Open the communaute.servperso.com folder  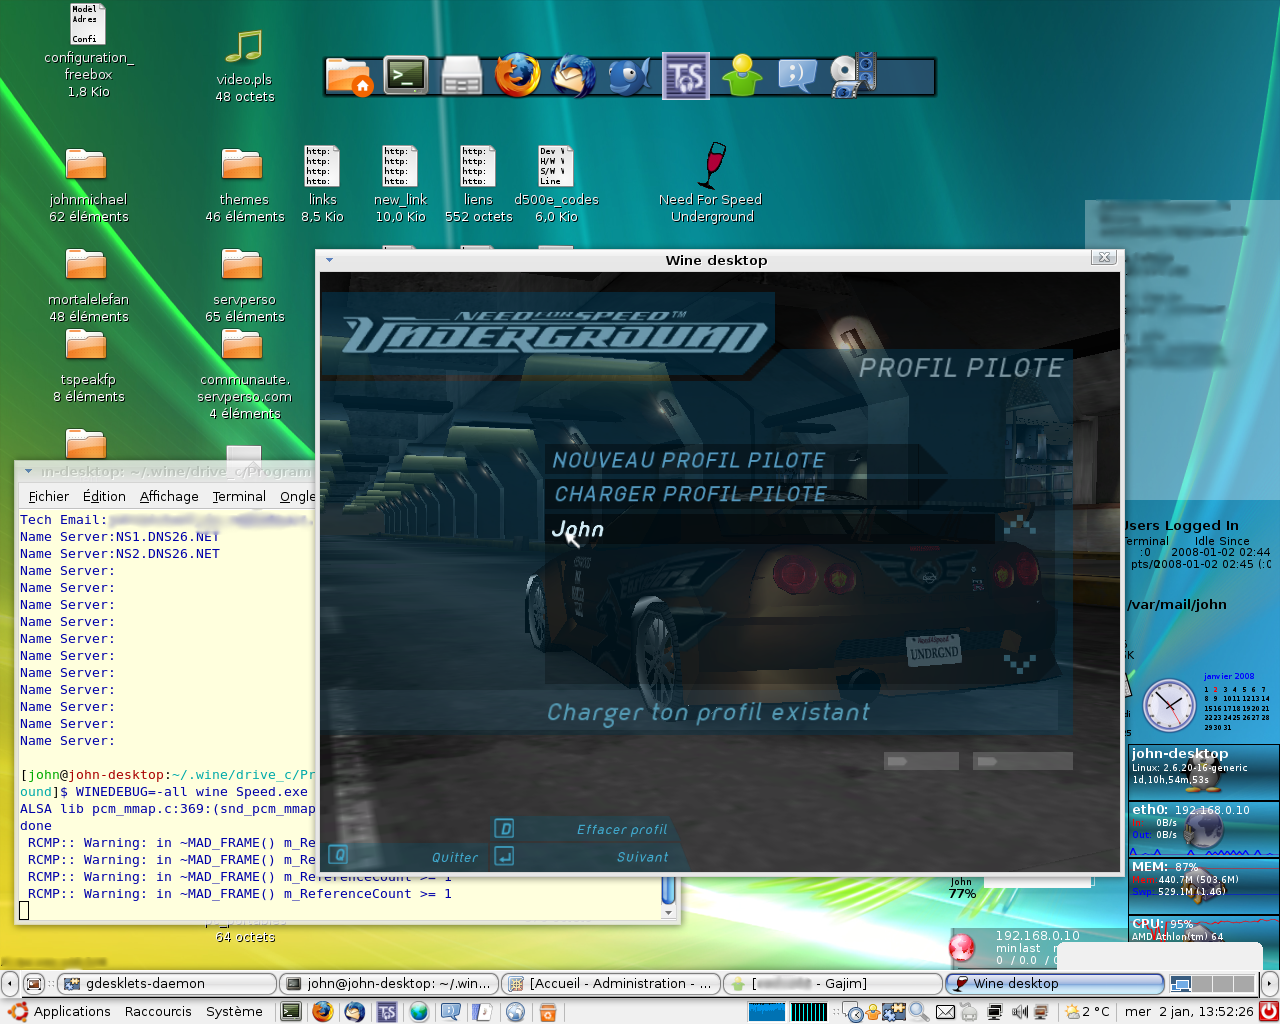(x=243, y=376)
